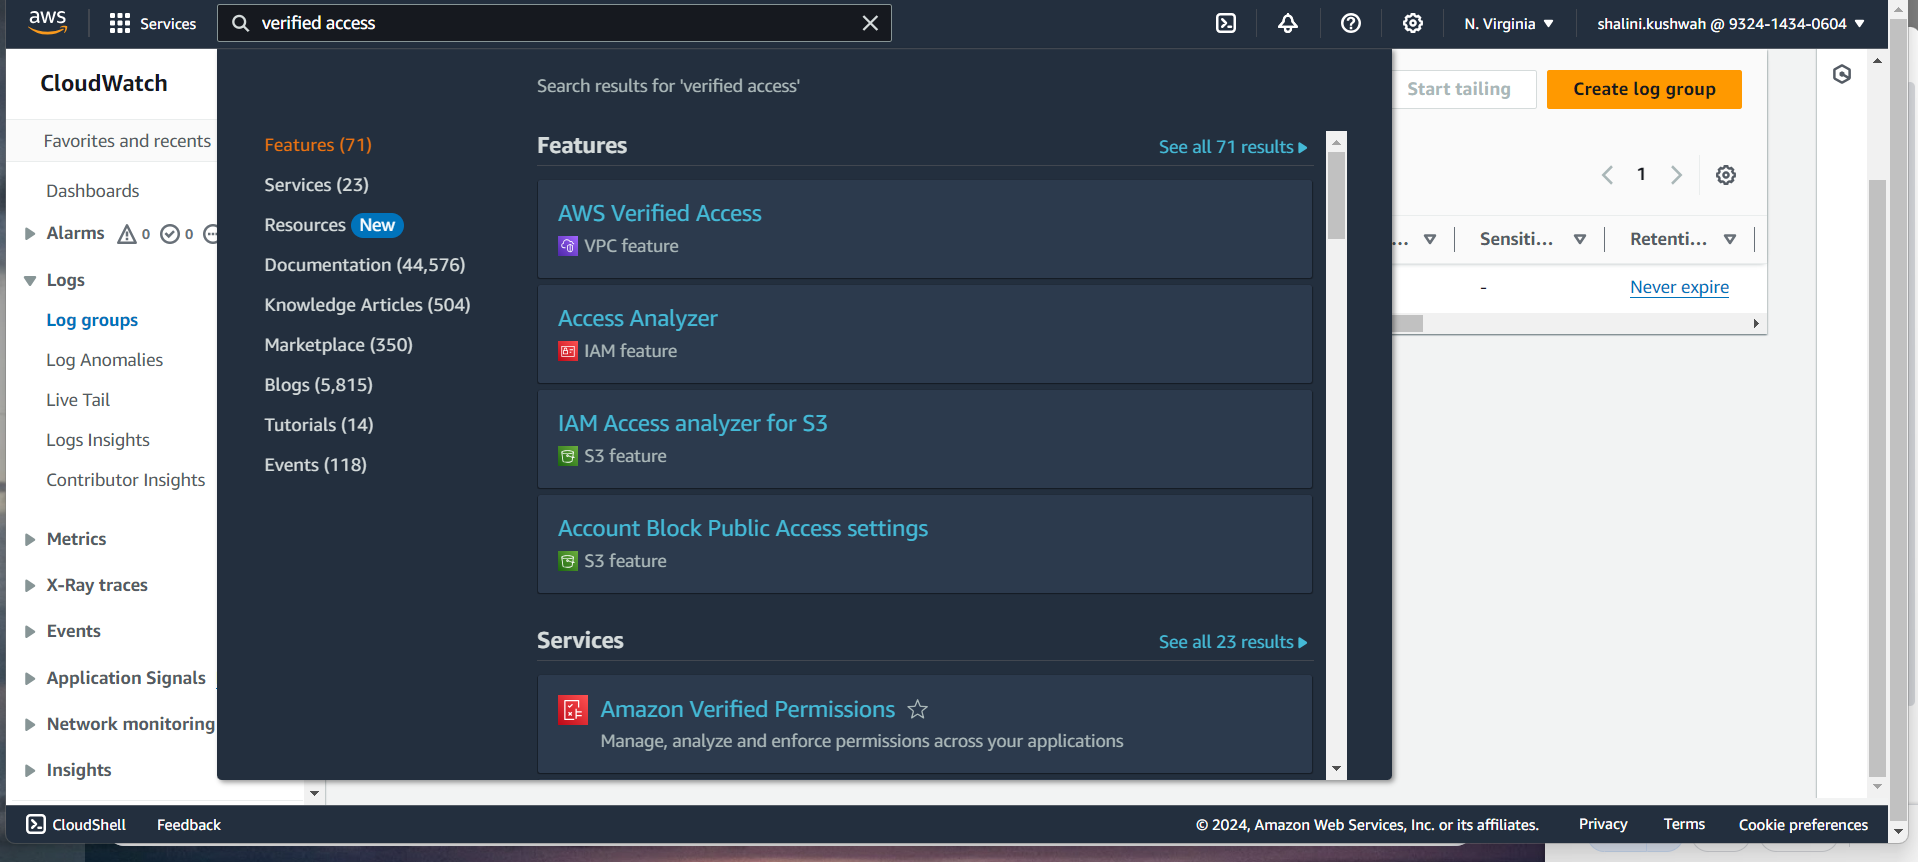Clear the search box with X
This screenshot has width=1918, height=862.
[x=870, y=23]
